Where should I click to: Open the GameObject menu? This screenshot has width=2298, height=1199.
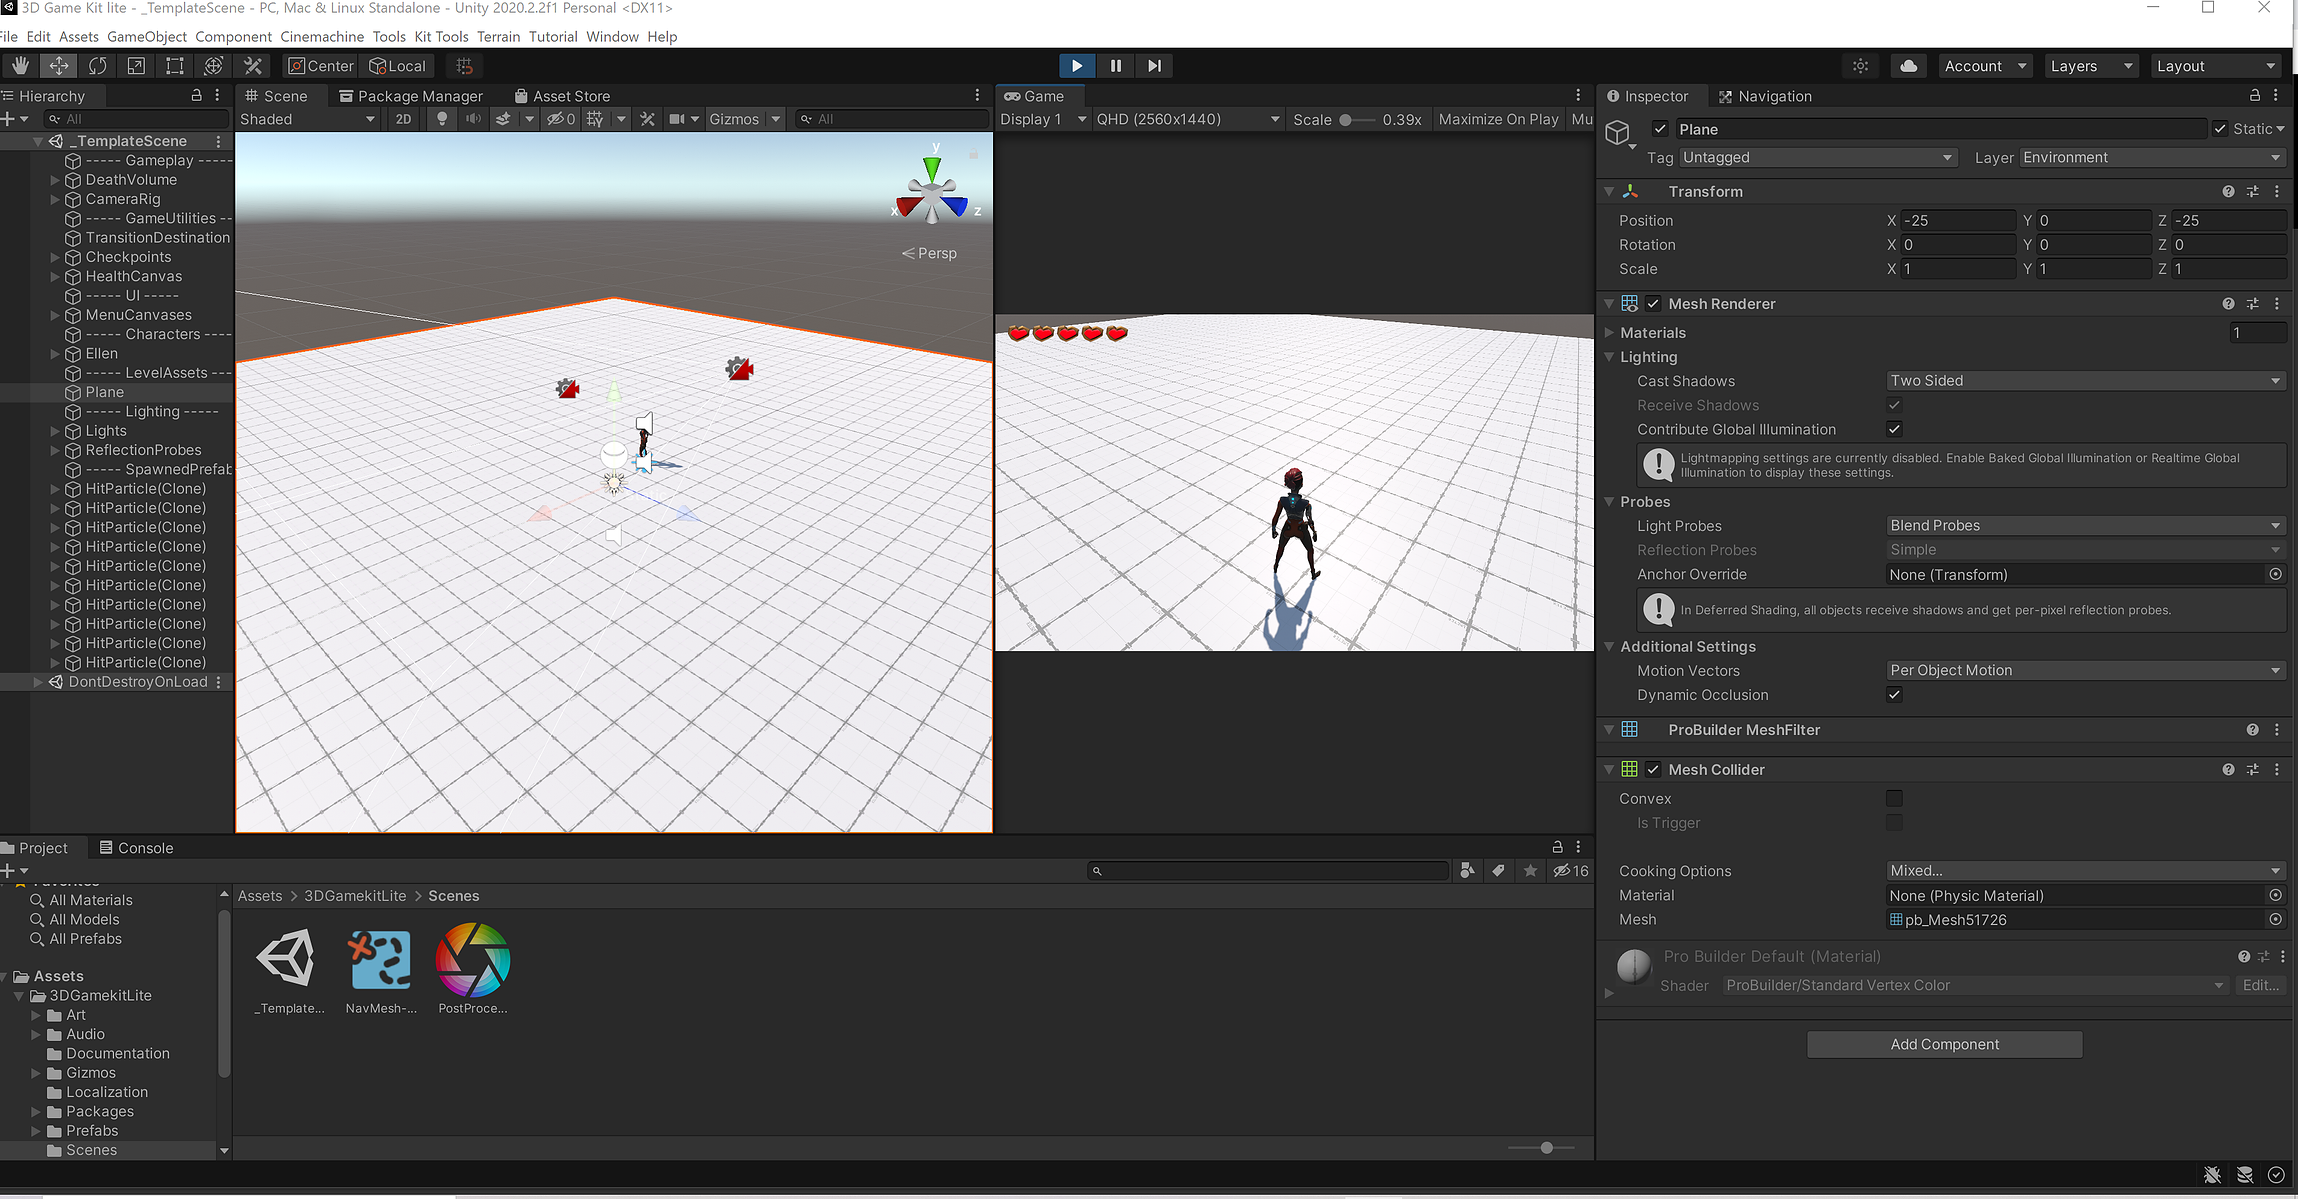click(x=147, y=37)
